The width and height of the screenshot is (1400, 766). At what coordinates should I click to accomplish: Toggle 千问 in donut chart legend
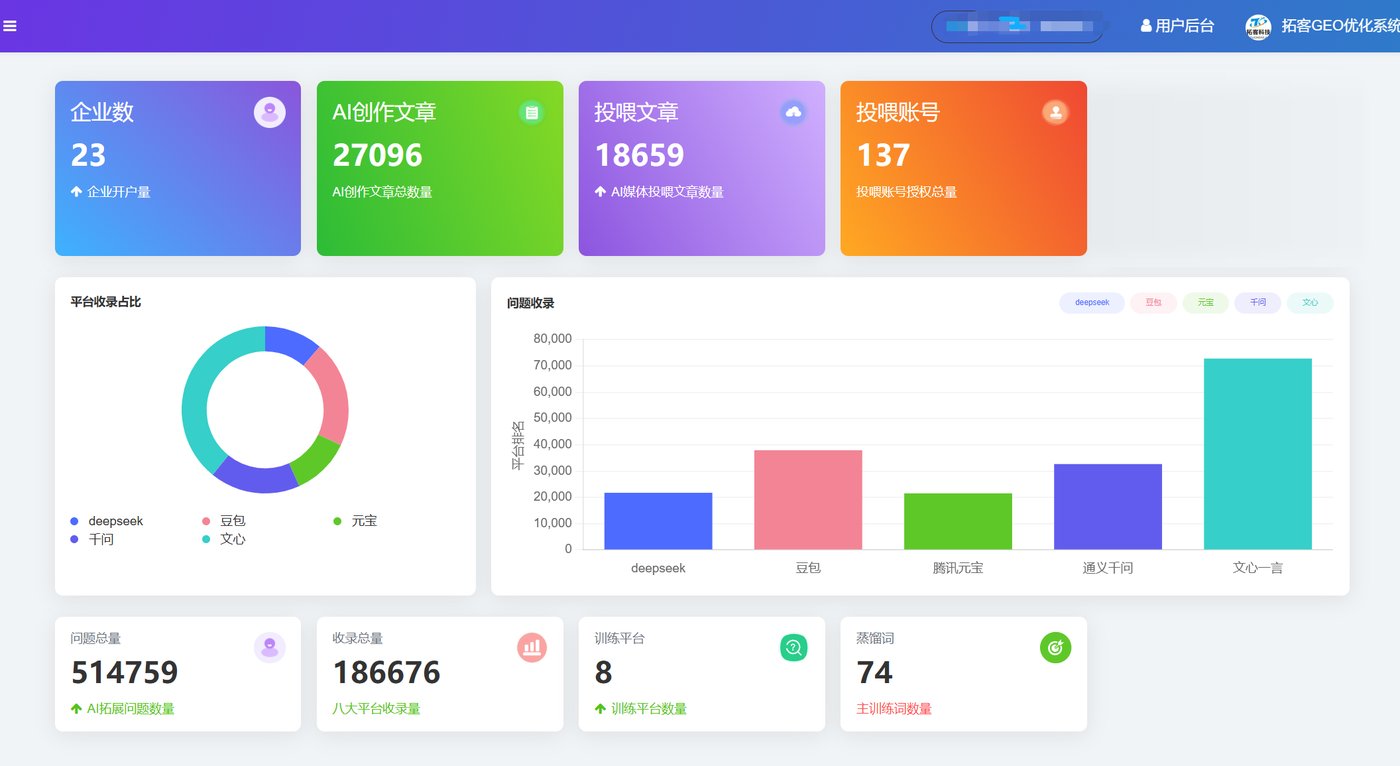point(92,539)
